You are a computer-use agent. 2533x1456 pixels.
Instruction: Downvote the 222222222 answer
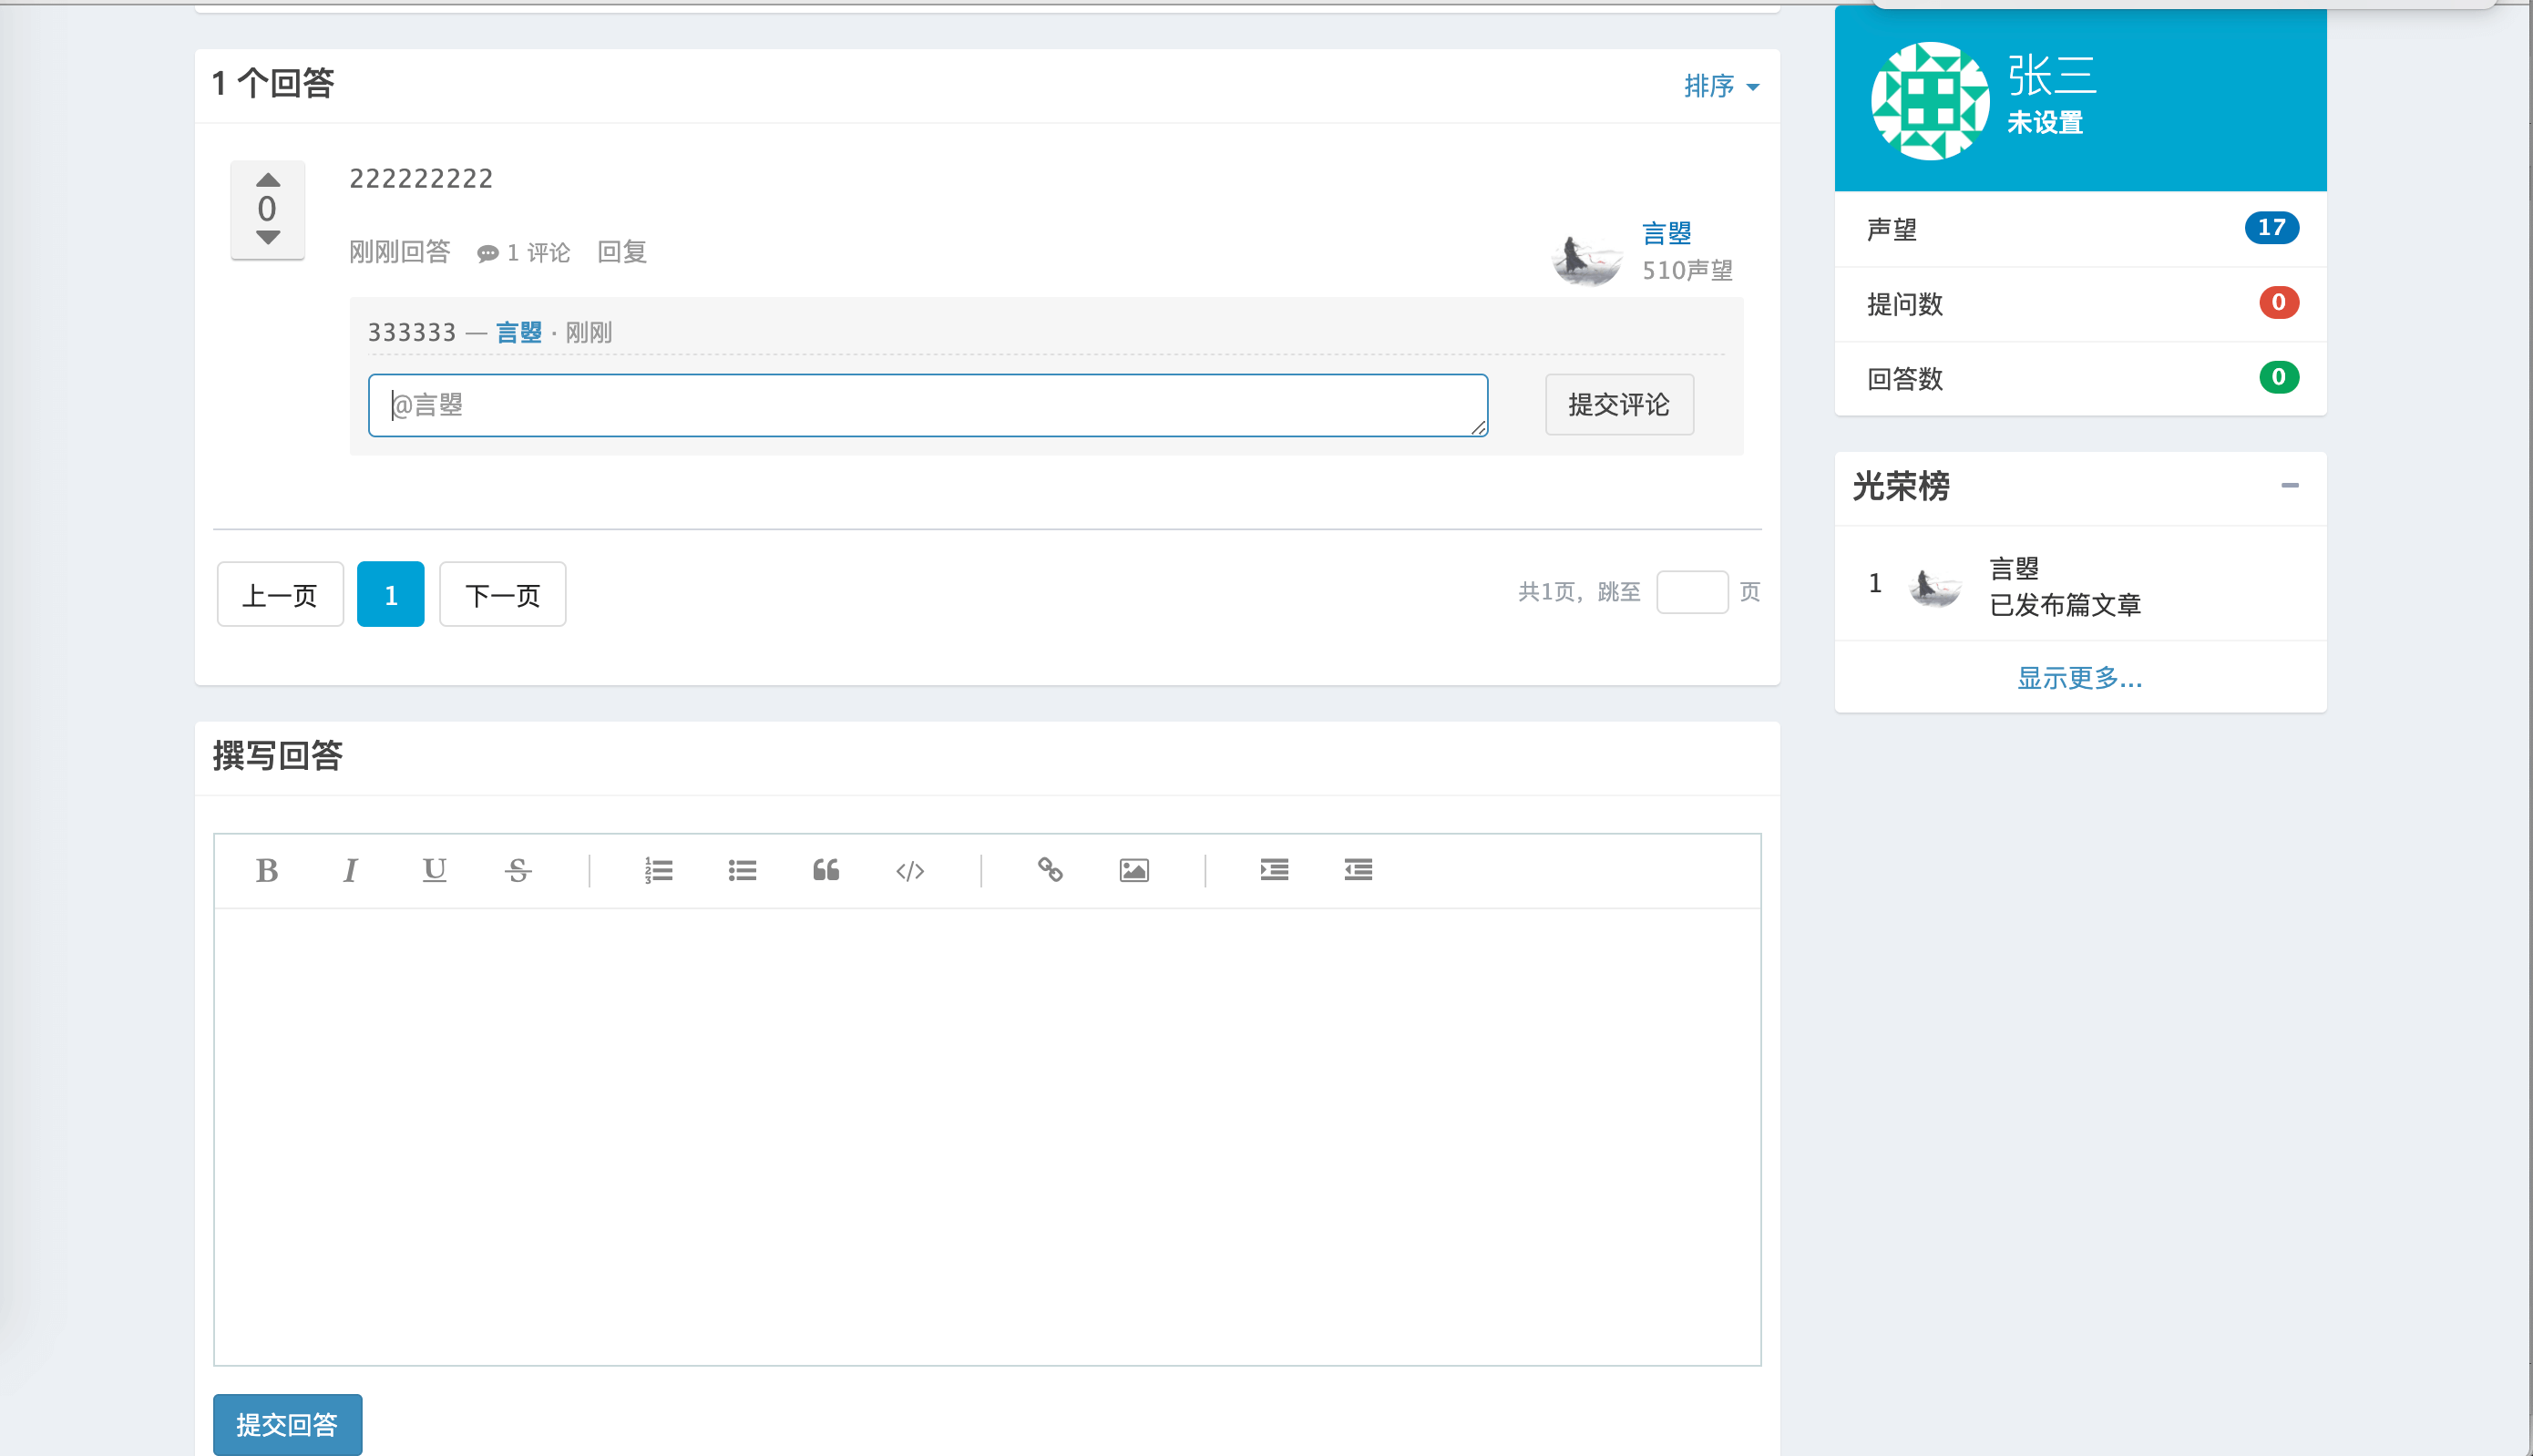point(267,239)
